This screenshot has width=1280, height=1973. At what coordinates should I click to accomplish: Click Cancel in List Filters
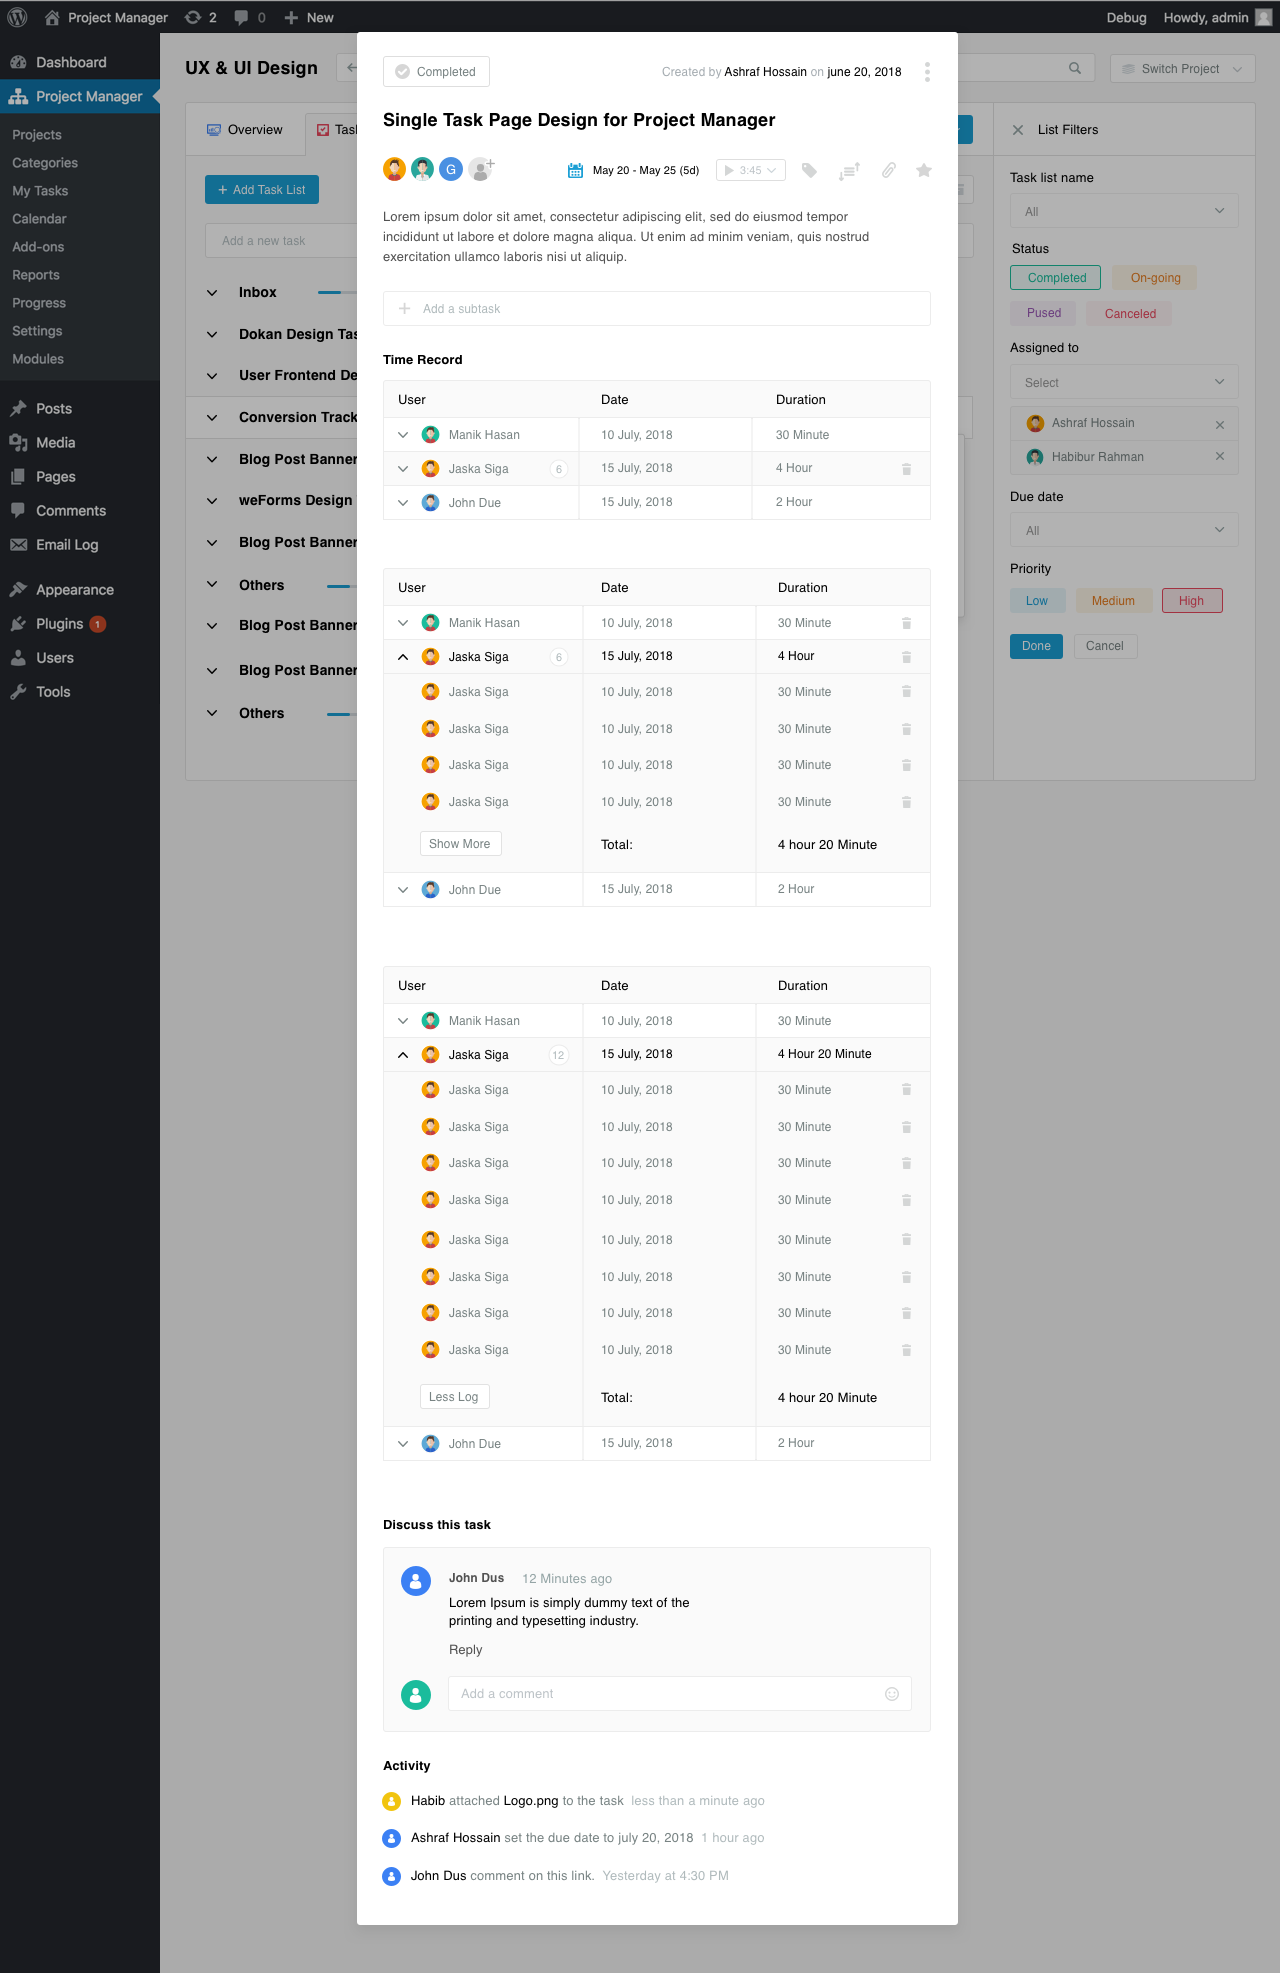click(x=1105, y=646)
